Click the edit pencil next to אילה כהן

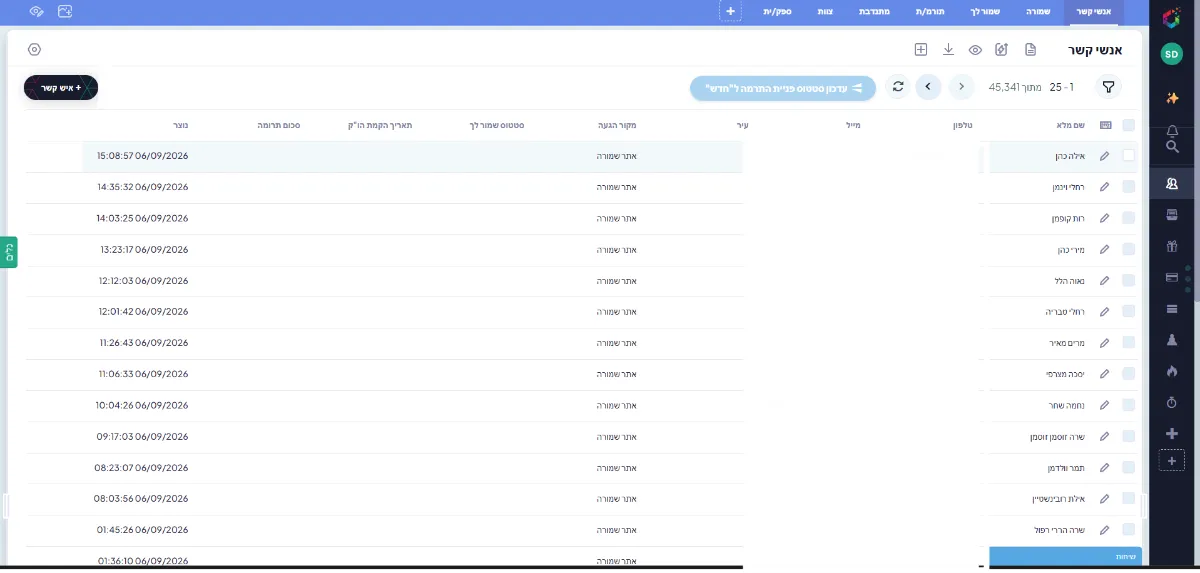(x=1104, y=156)
